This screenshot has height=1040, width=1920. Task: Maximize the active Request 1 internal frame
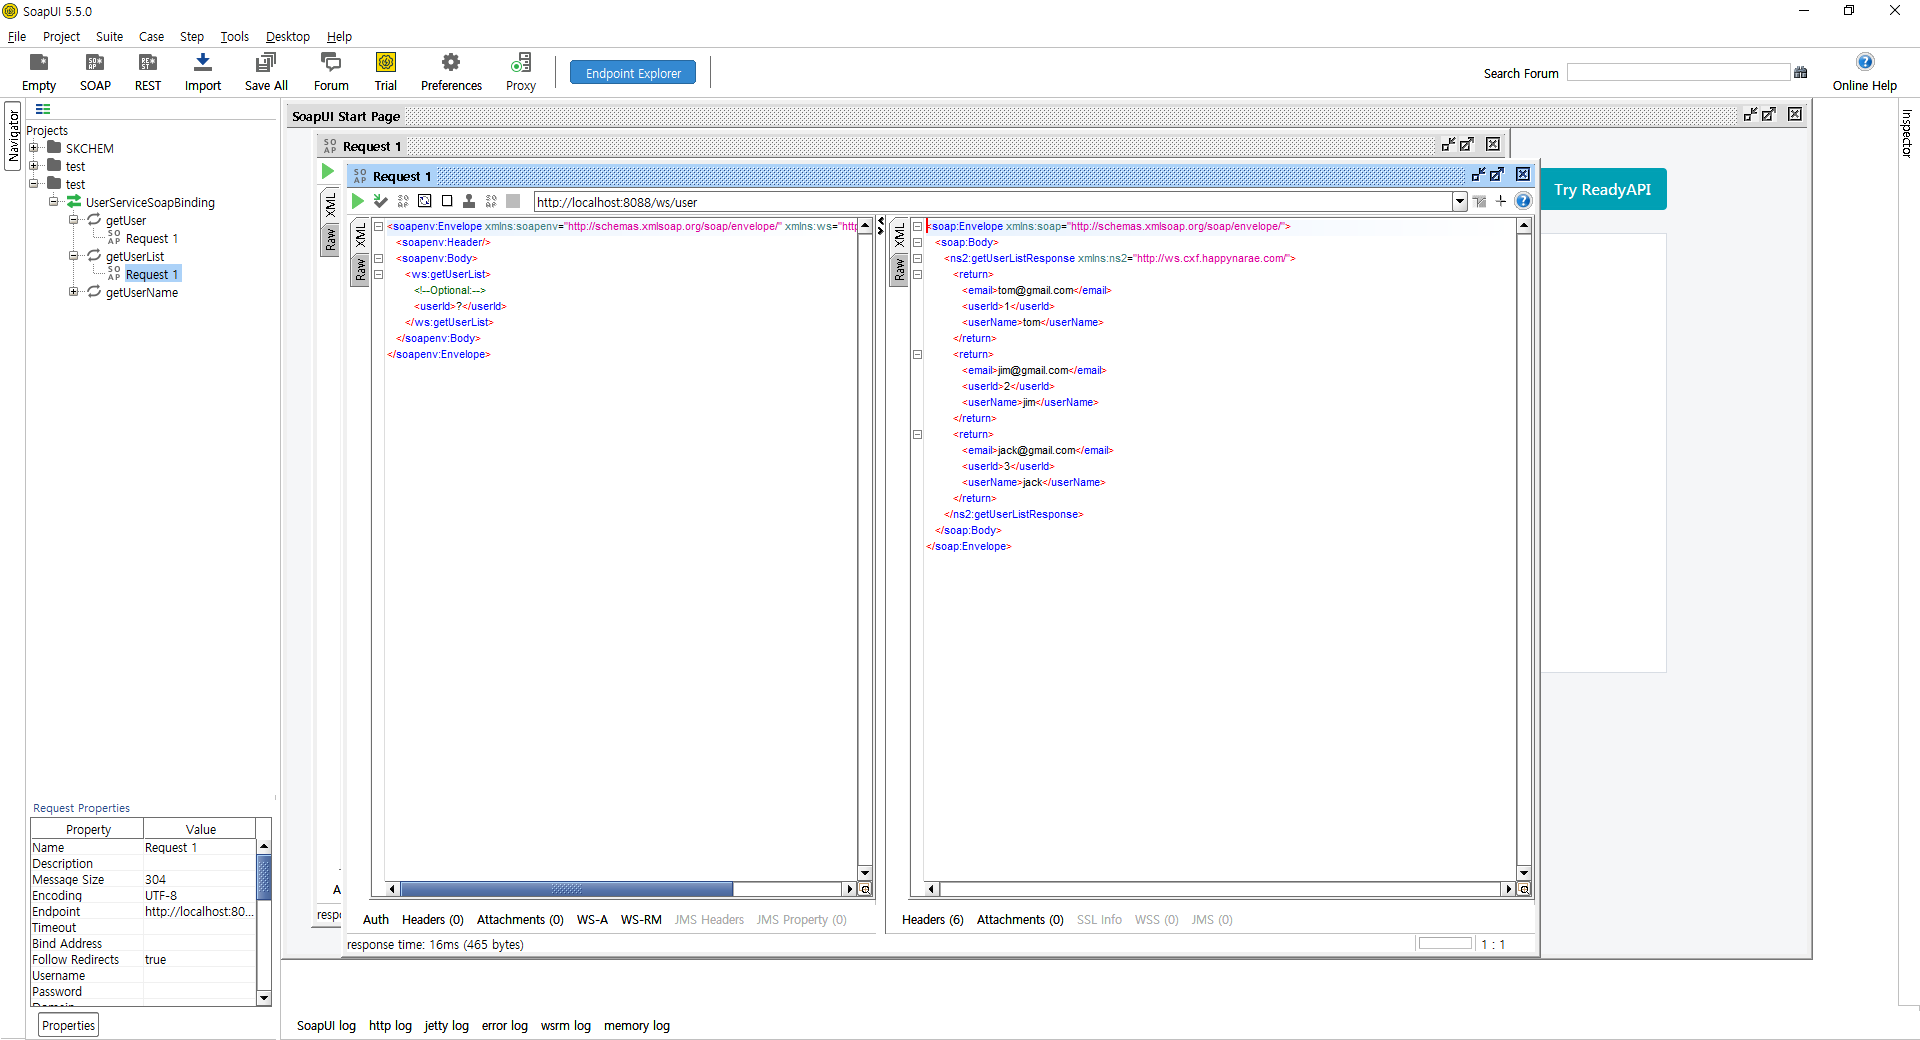pos(1497,174)
